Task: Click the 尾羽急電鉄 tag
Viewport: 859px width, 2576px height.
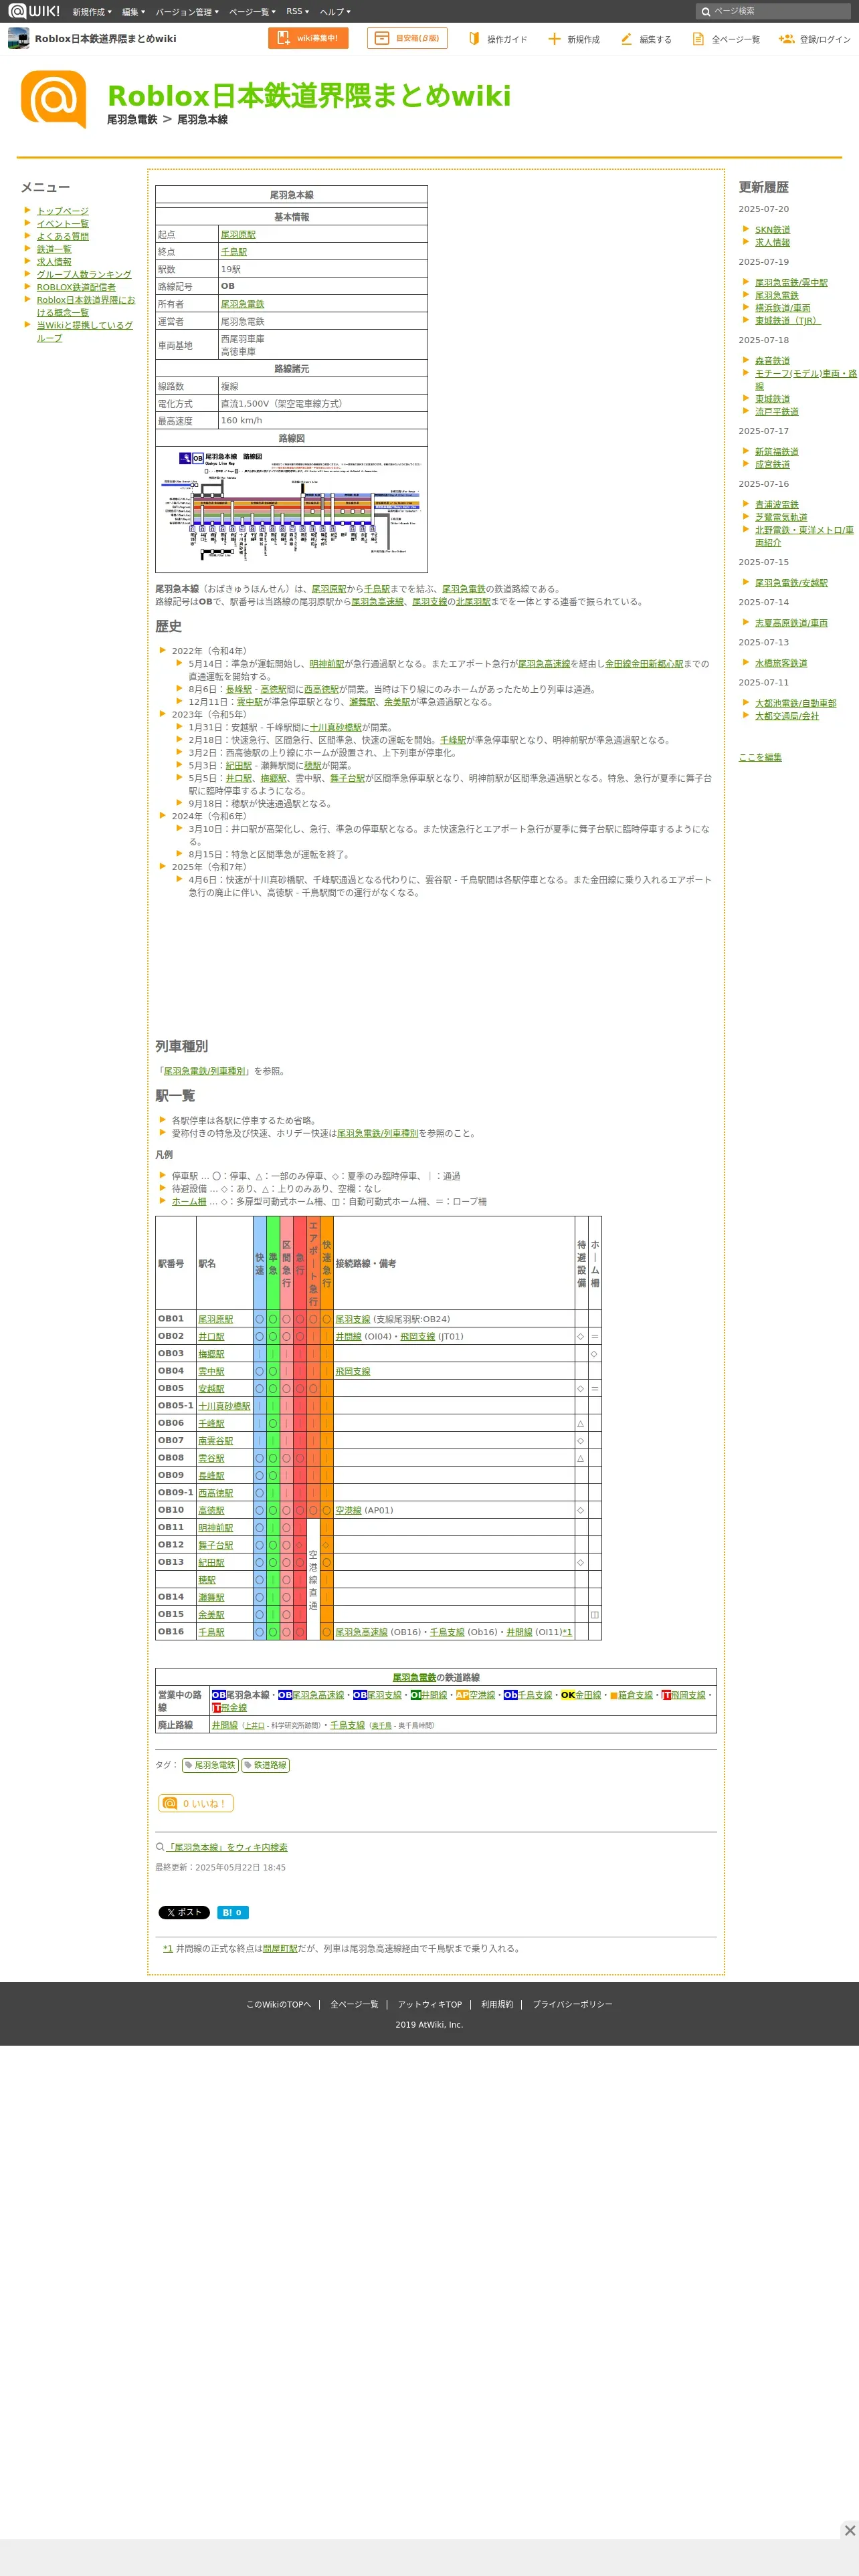Action: (210, 1765)
